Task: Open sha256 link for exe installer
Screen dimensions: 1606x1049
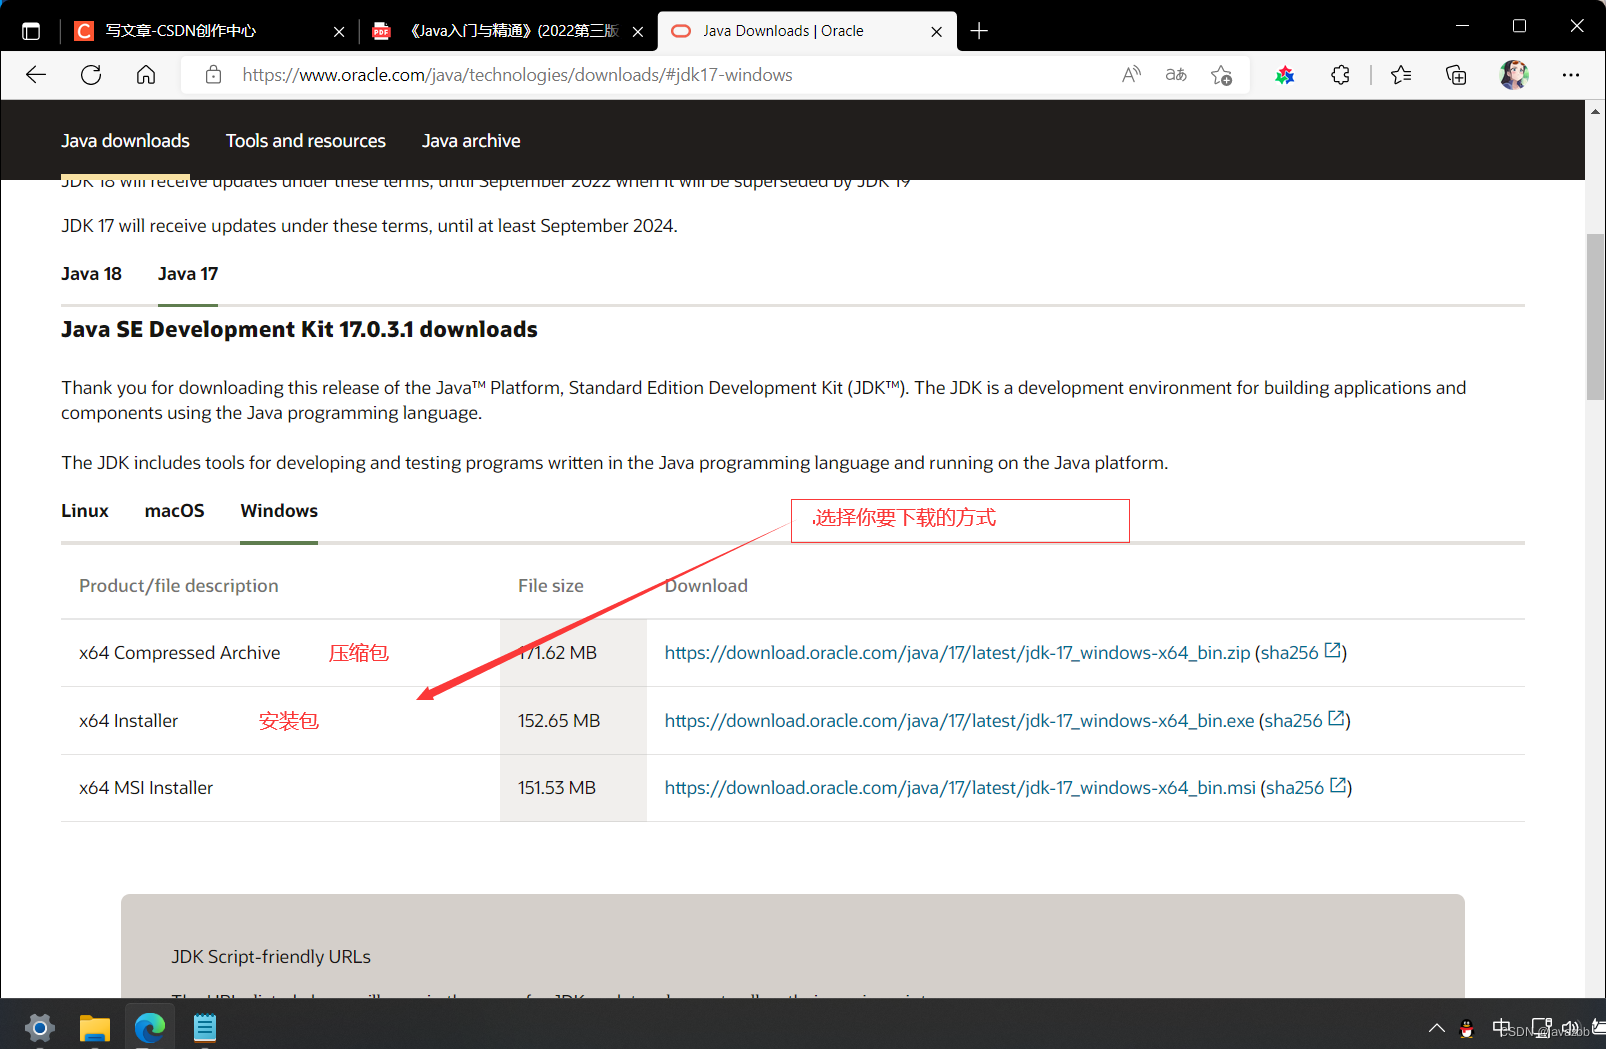Action: click(1305, 721)
